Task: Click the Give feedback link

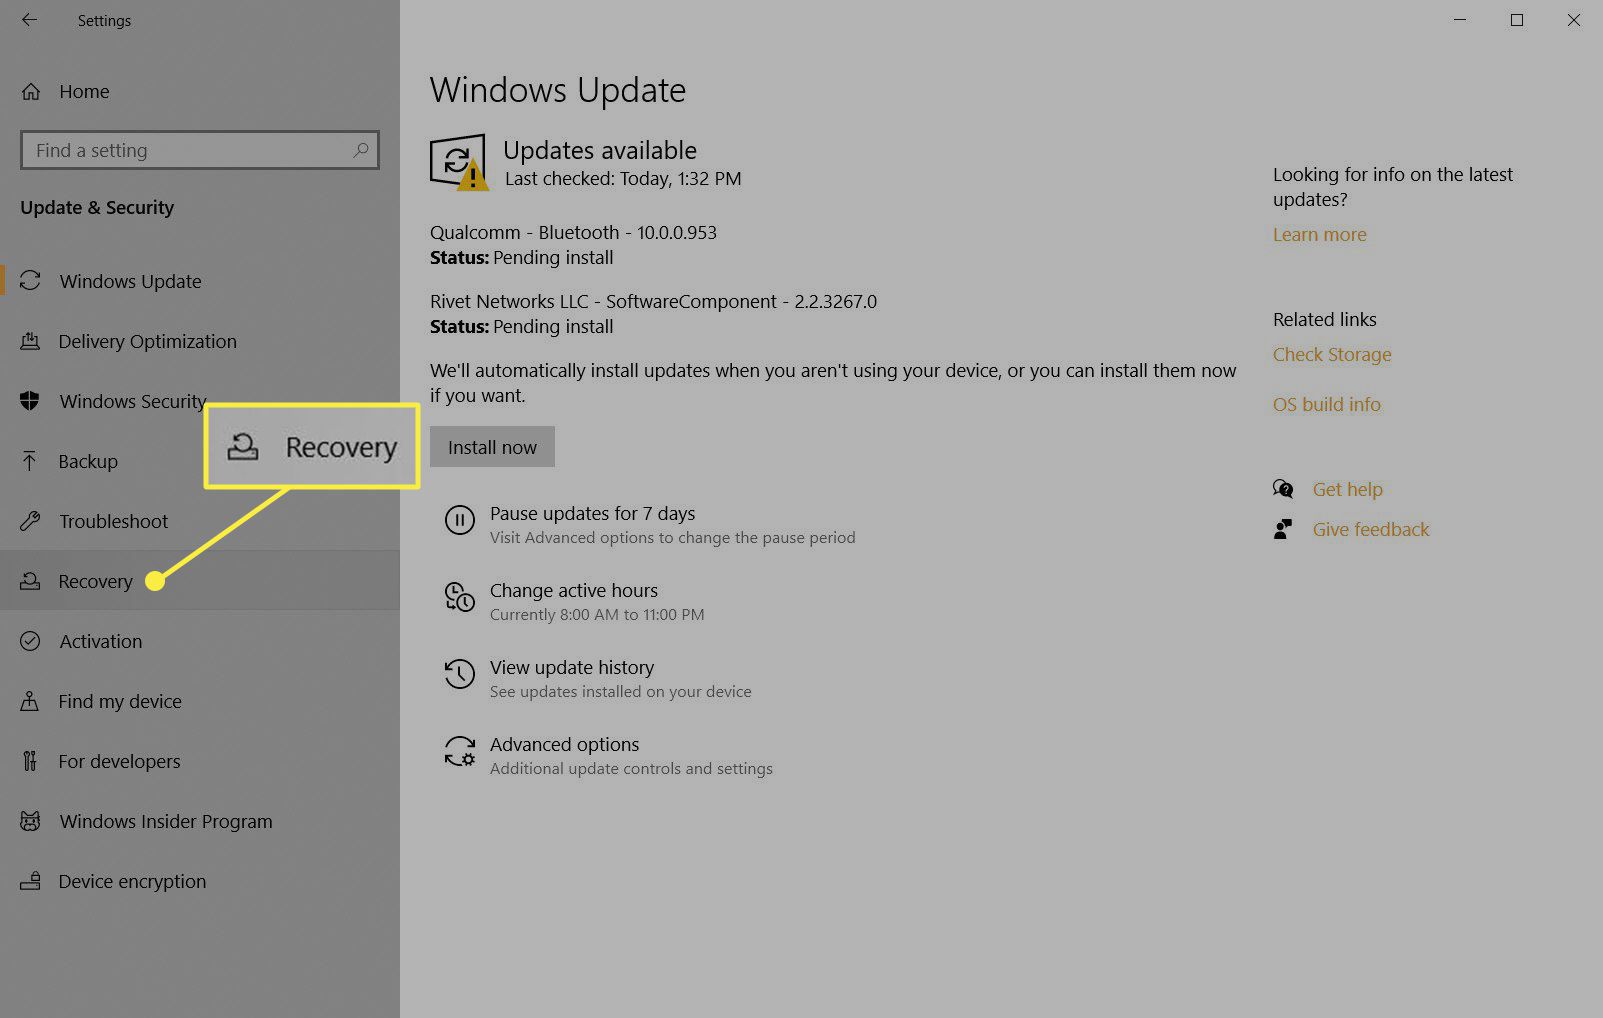Action: tap(1371, 529)
